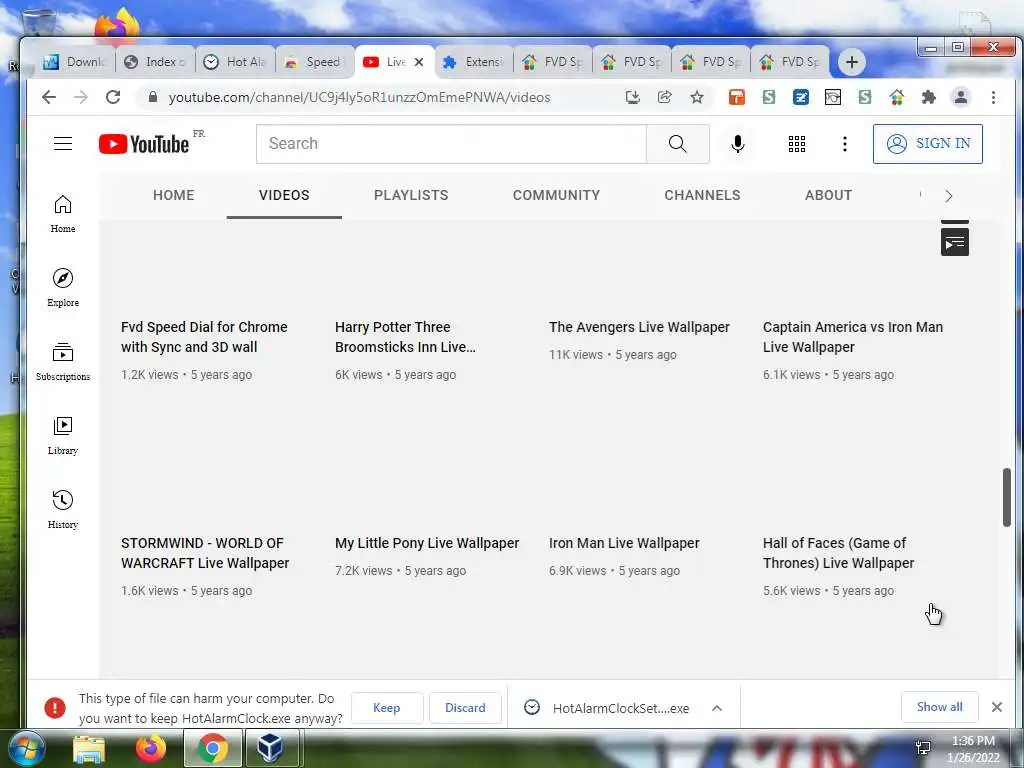The image size is (1024, 768).
Task: Open YouTube apps grid icon
Action: (797, 144)
